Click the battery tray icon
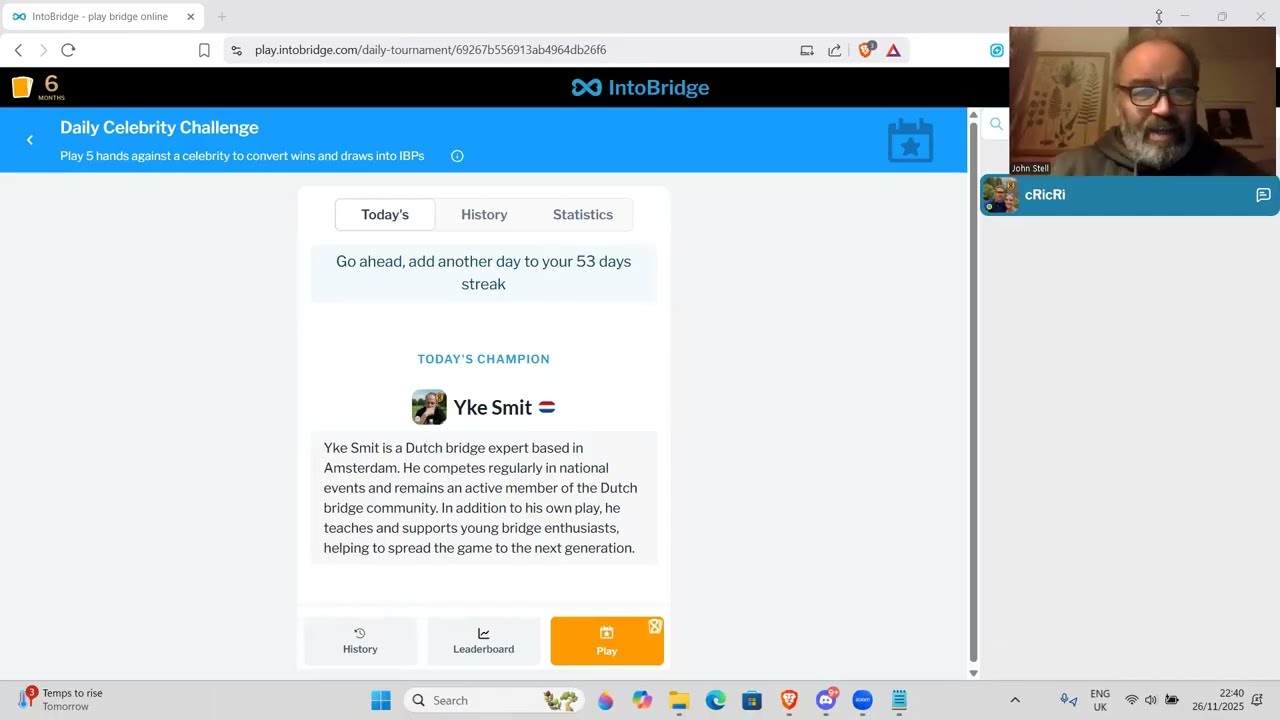1280x720 pixels. pyautogui.click(x=1172, y=700)
